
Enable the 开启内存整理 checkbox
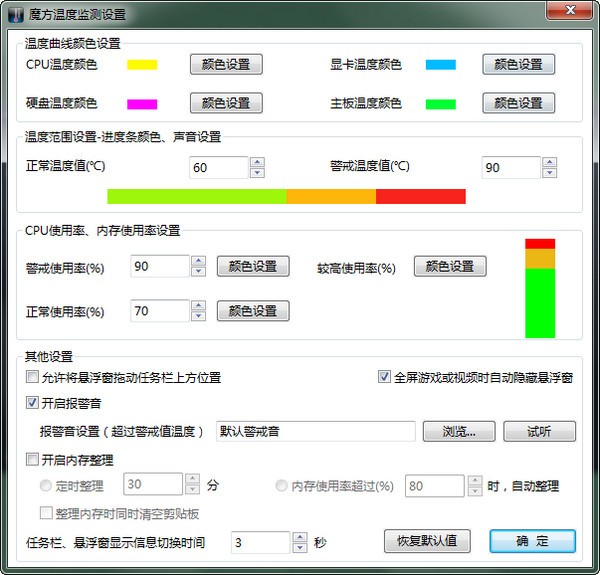tap(33, 460)
